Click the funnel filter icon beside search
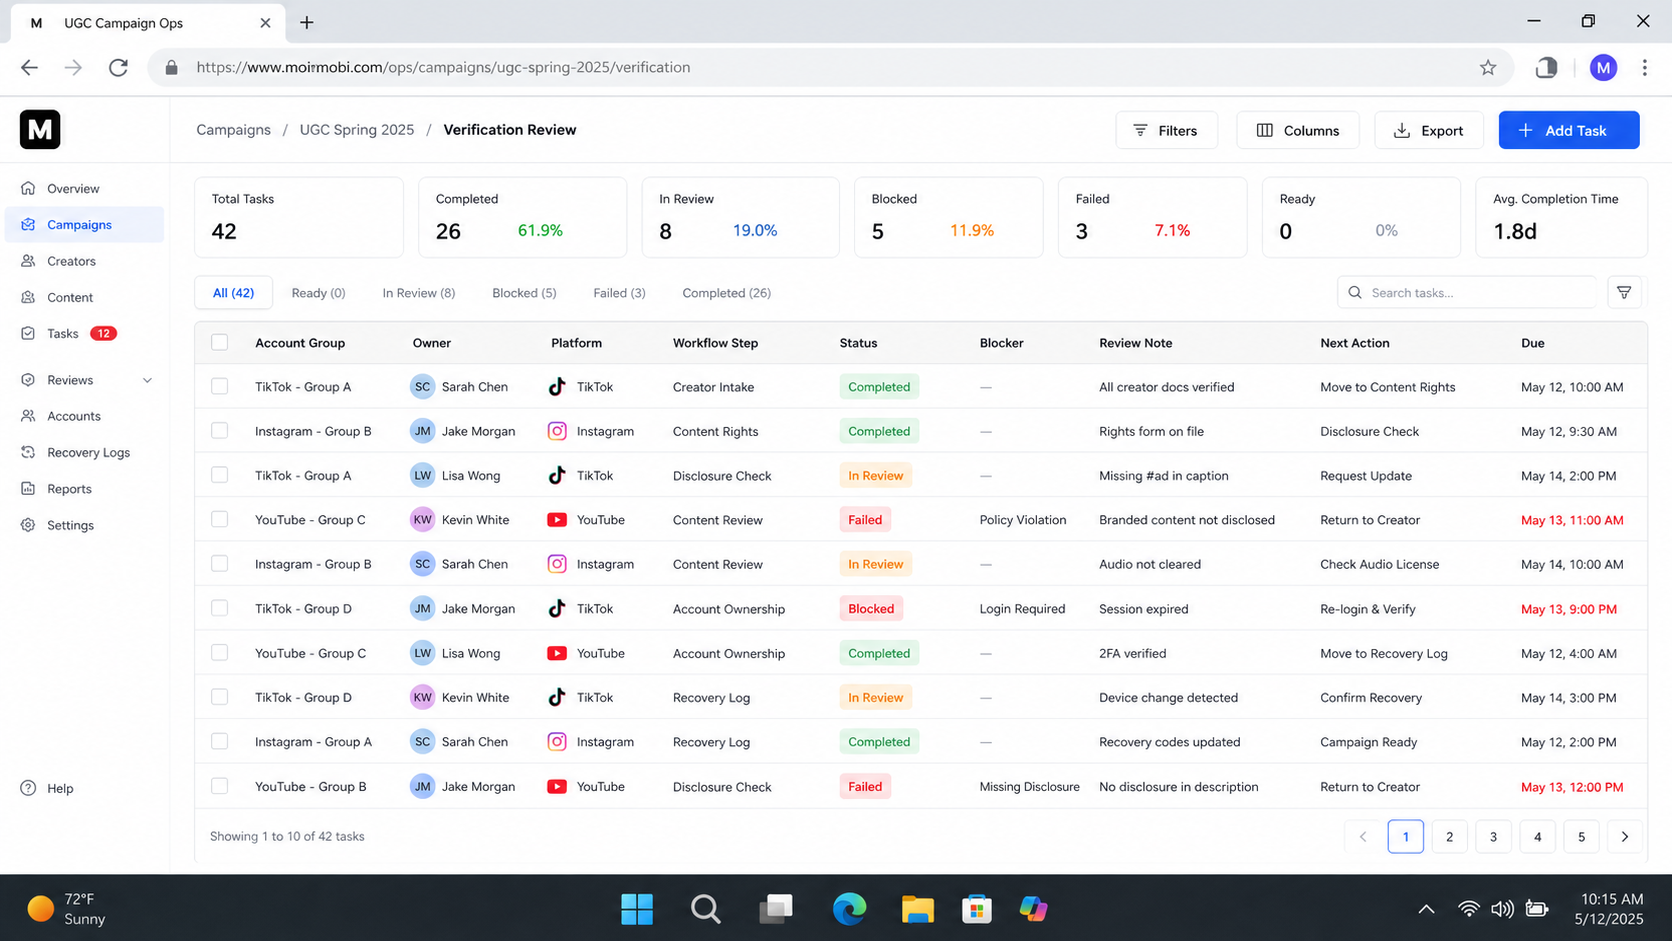Screen dimensions: 1672x941 point(1624,293)
